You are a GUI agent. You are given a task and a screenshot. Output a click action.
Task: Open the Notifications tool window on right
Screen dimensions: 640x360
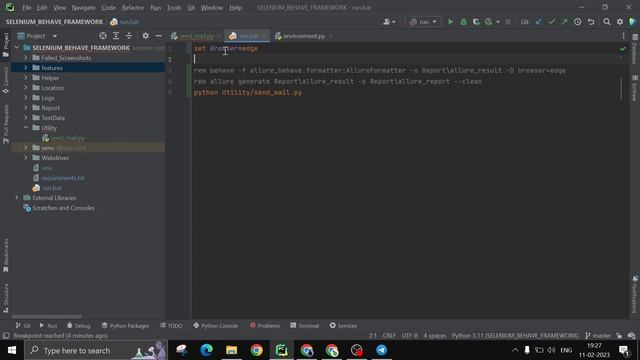(x=635, y=295)
